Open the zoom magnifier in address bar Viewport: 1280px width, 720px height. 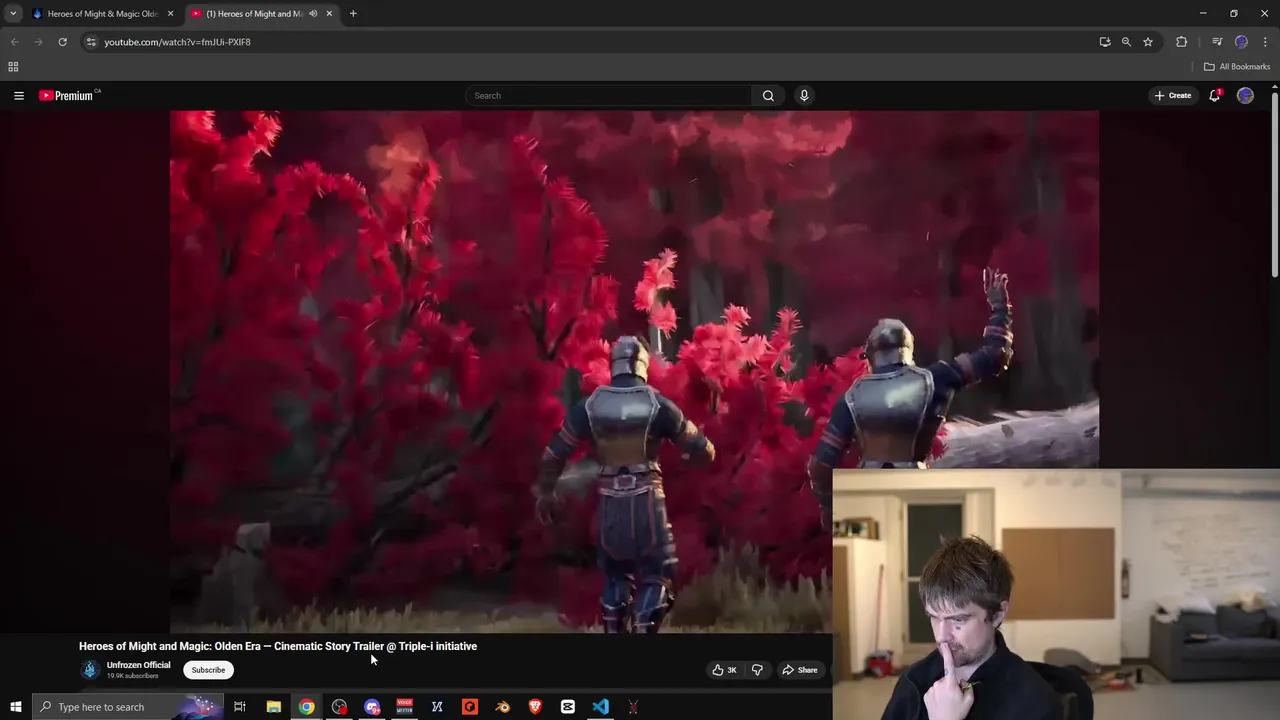1126,42
